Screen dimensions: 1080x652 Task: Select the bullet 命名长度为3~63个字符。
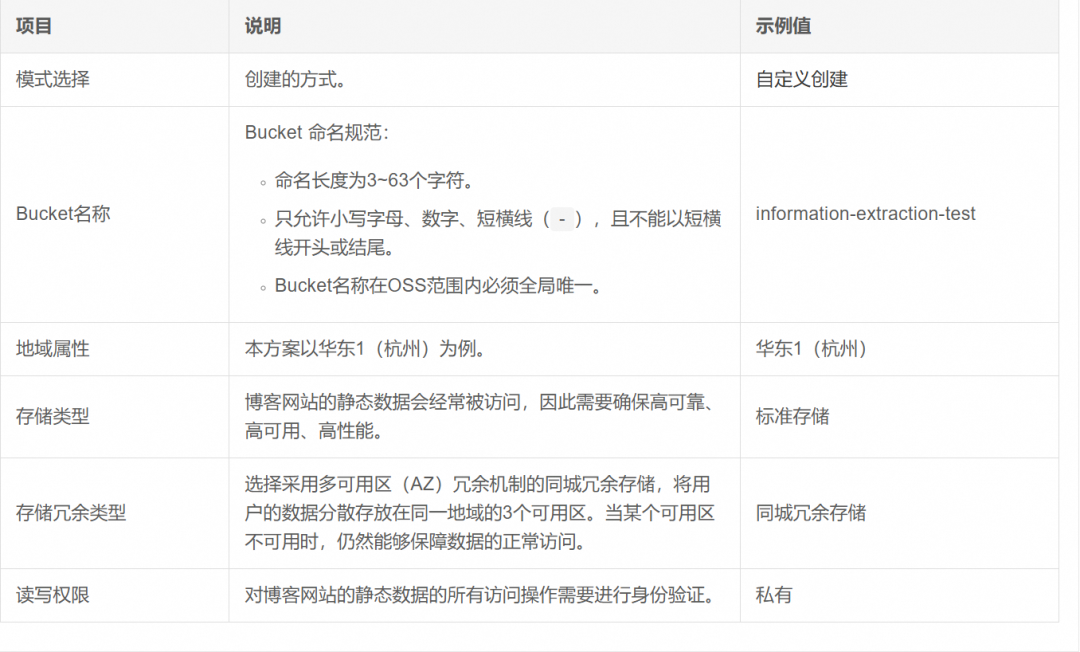pos(375,180)
